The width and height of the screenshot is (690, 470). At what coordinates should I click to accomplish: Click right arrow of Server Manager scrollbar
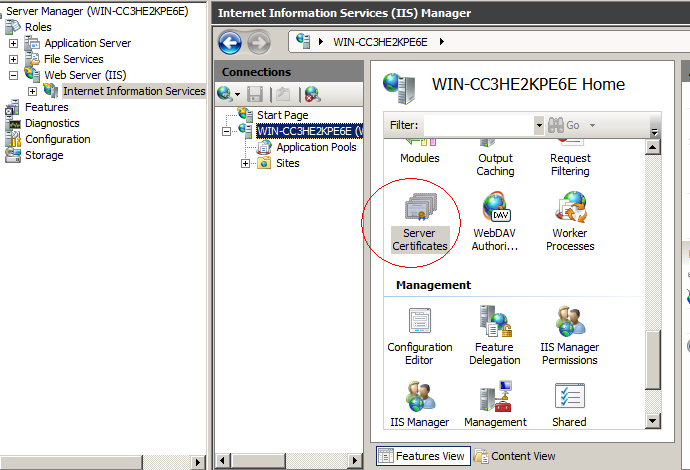(x=198, y=462)
